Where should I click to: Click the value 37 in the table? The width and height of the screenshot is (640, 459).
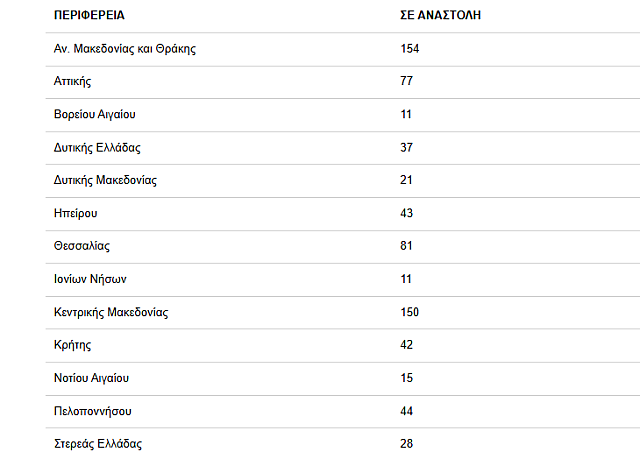click(x=406, y=148)
